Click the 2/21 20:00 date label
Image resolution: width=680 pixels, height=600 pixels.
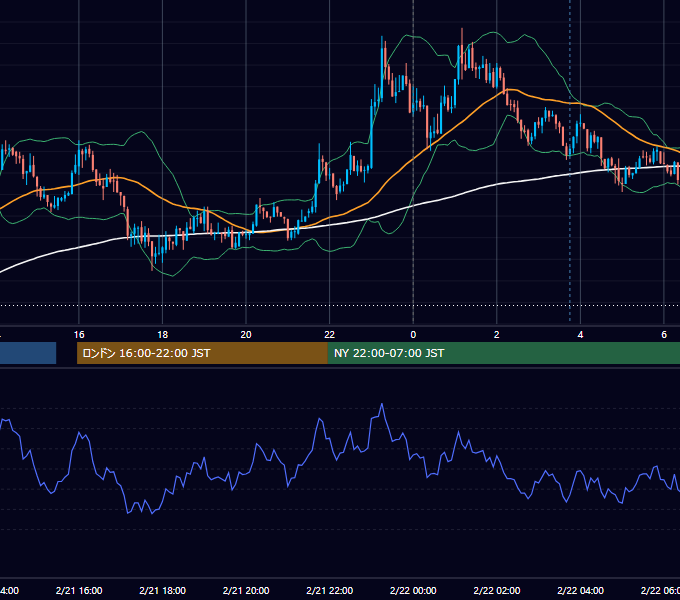tap(246, 590)
